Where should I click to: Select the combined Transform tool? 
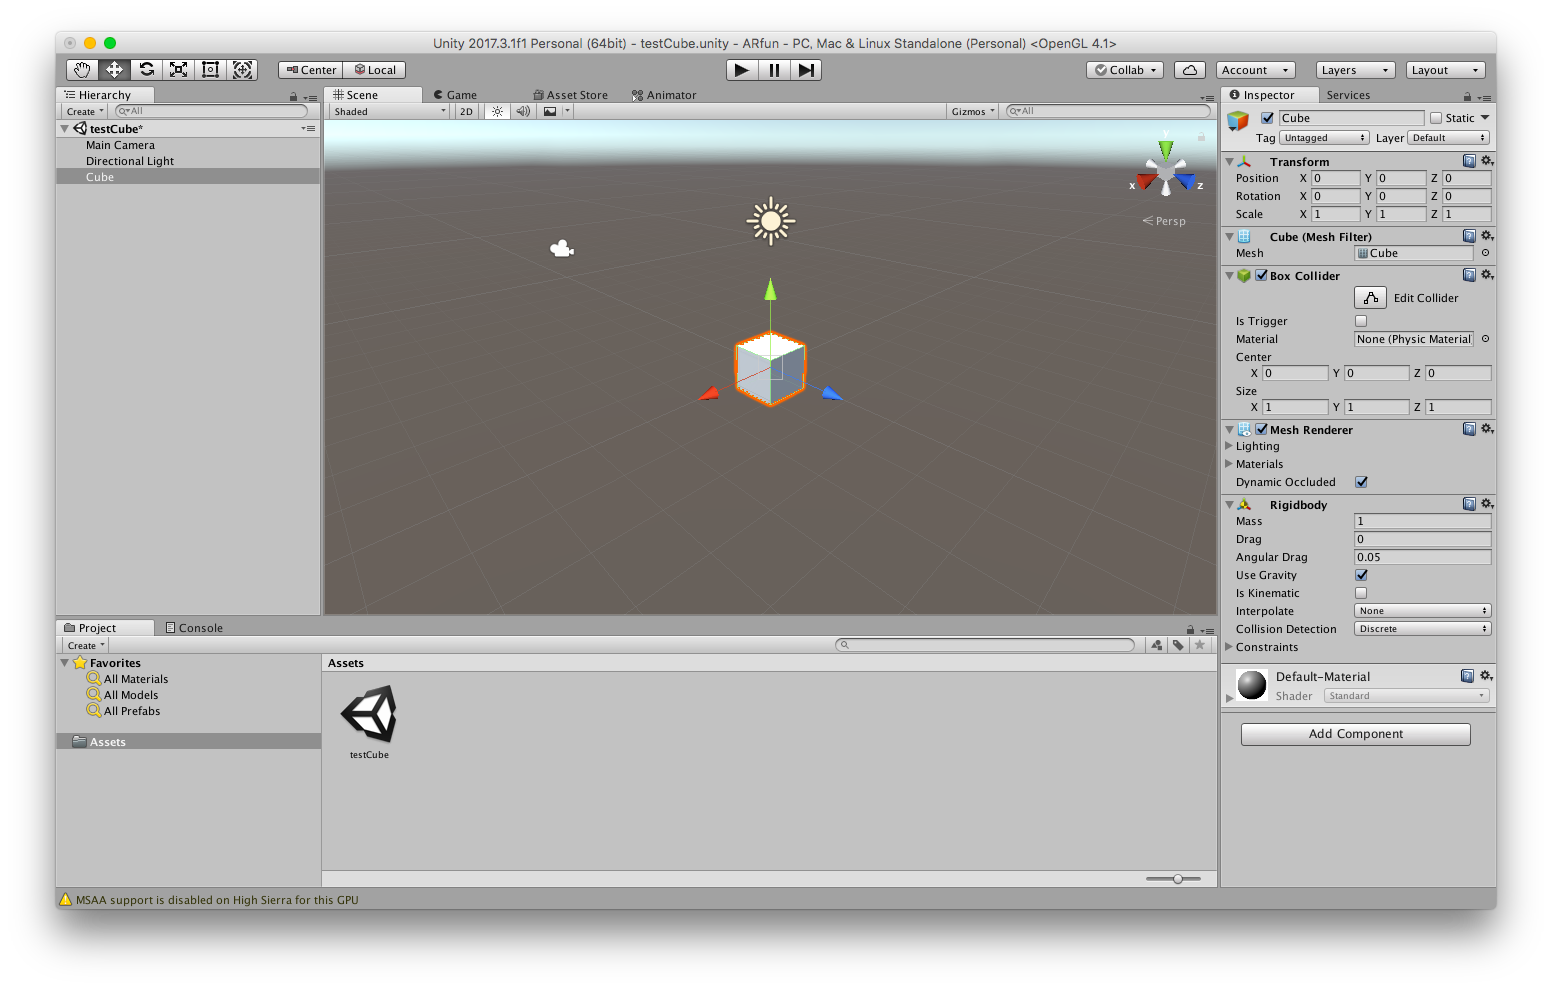click(242, 70)
